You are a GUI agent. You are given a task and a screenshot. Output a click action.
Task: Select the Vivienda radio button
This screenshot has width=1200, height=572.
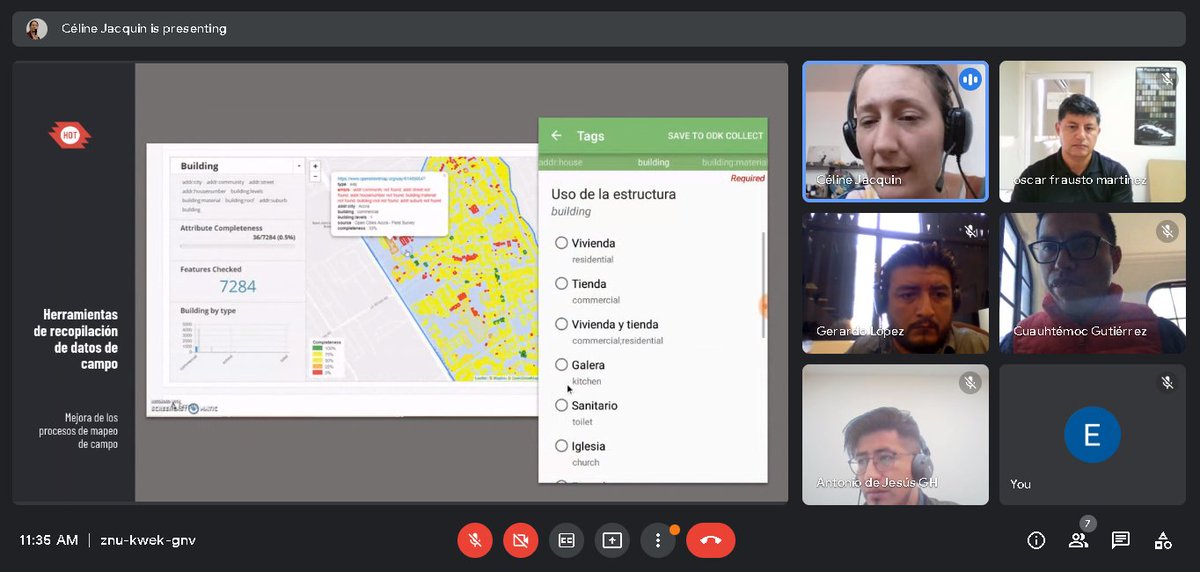click(x=561, y=243)
